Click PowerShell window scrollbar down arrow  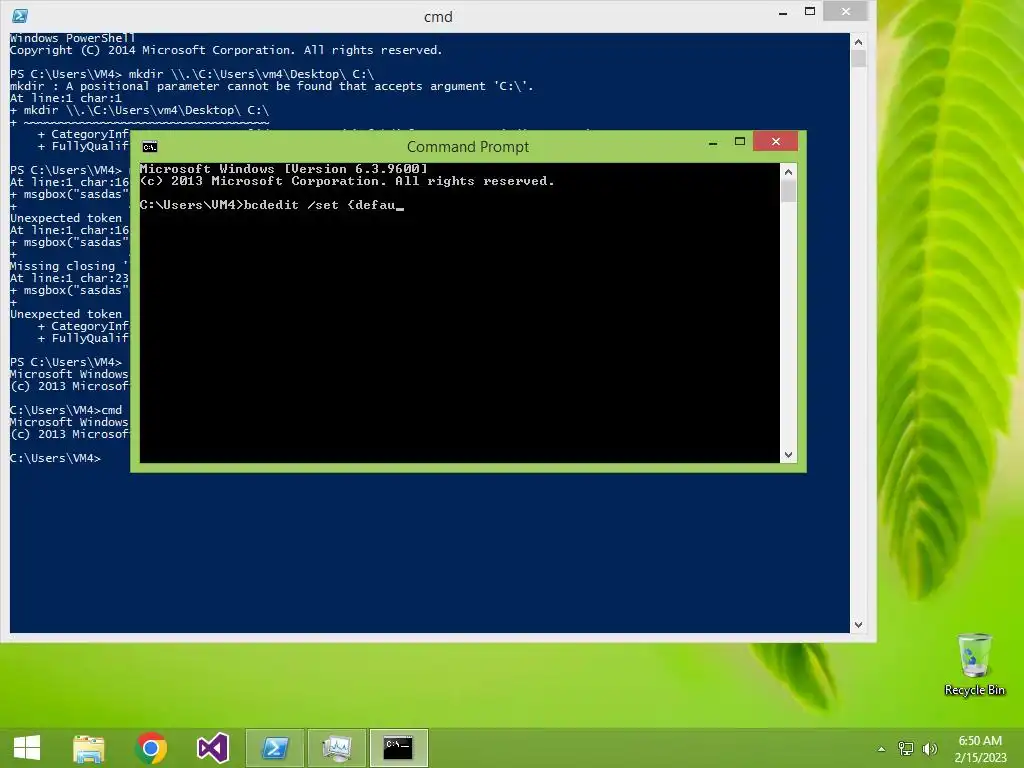pos(858,624)
